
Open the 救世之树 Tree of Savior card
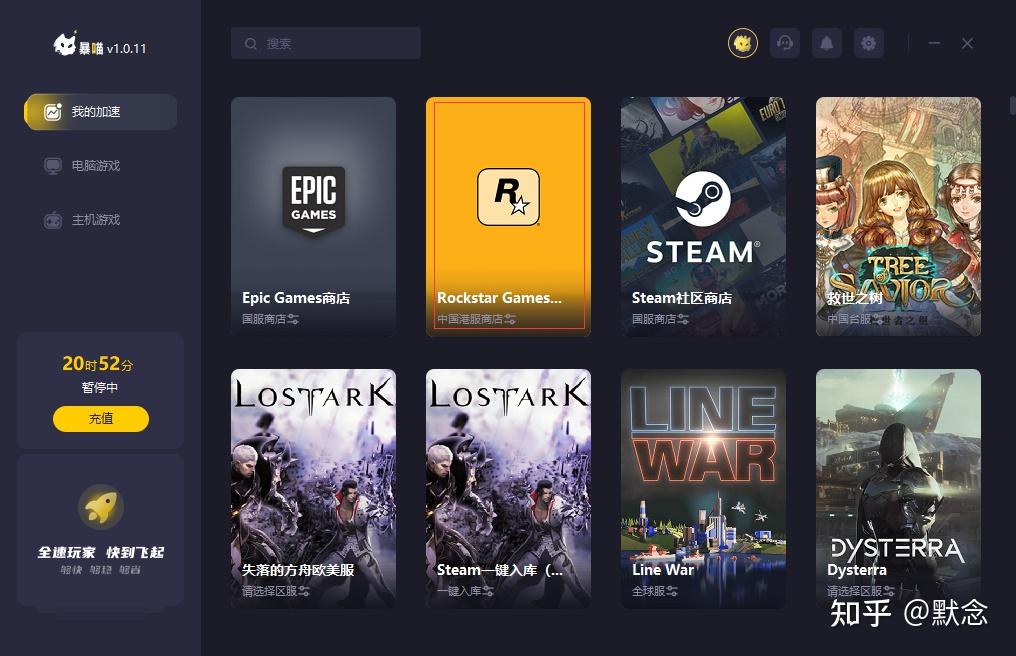[898, 217]
